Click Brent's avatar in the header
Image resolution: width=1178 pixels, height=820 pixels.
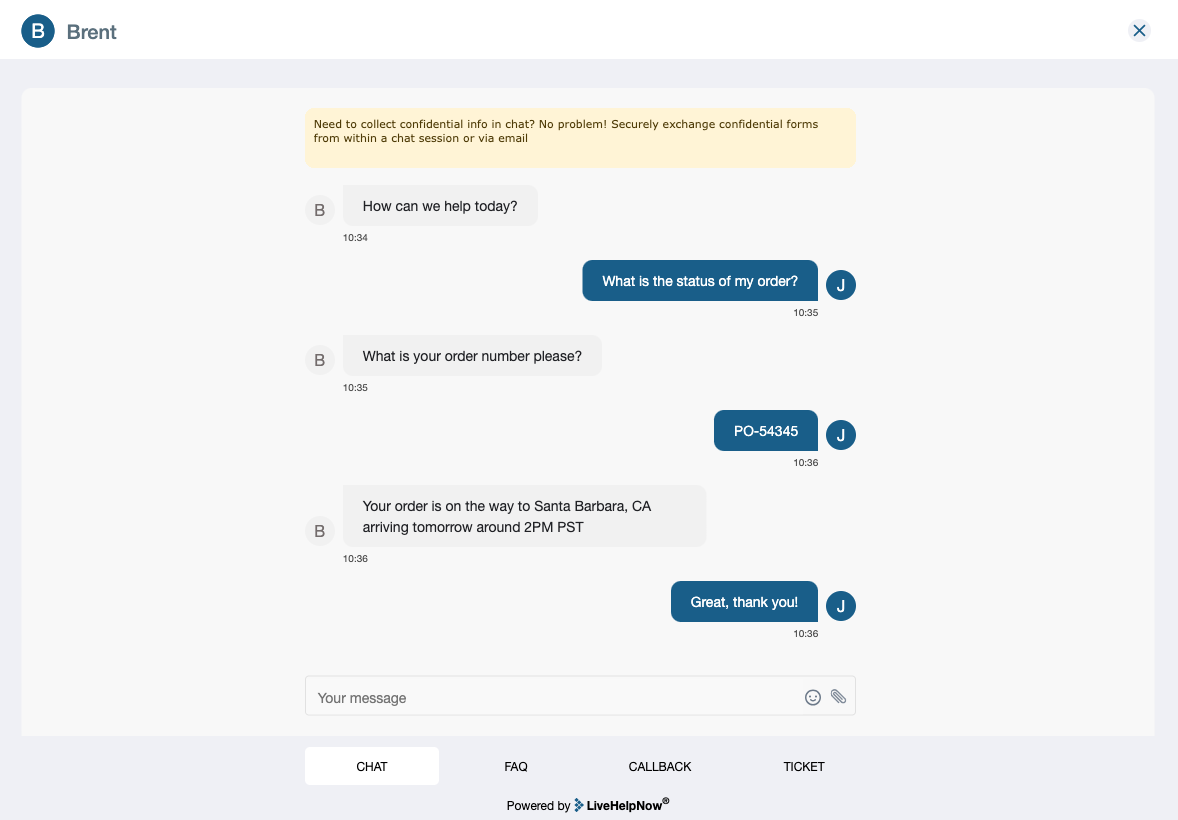click(38, 31)
